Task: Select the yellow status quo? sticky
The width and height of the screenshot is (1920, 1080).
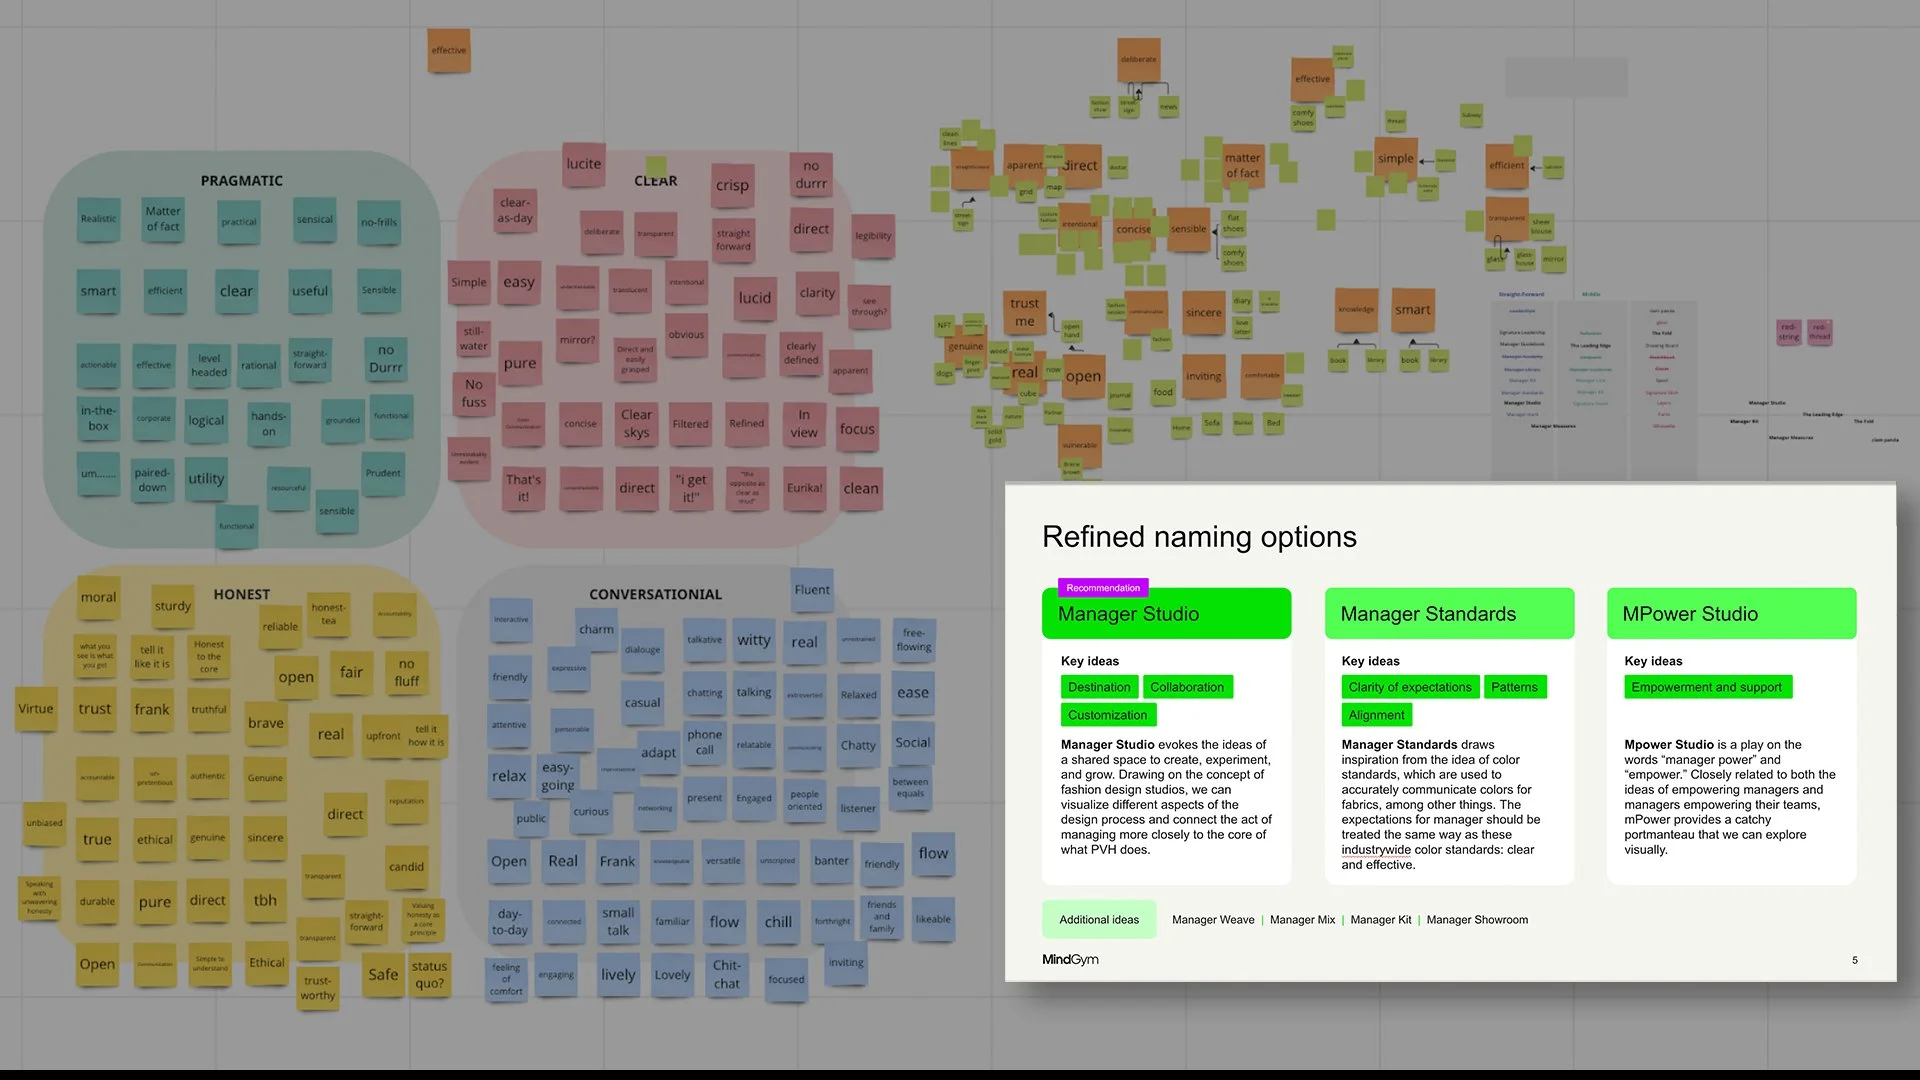Action: coord(429,974)
